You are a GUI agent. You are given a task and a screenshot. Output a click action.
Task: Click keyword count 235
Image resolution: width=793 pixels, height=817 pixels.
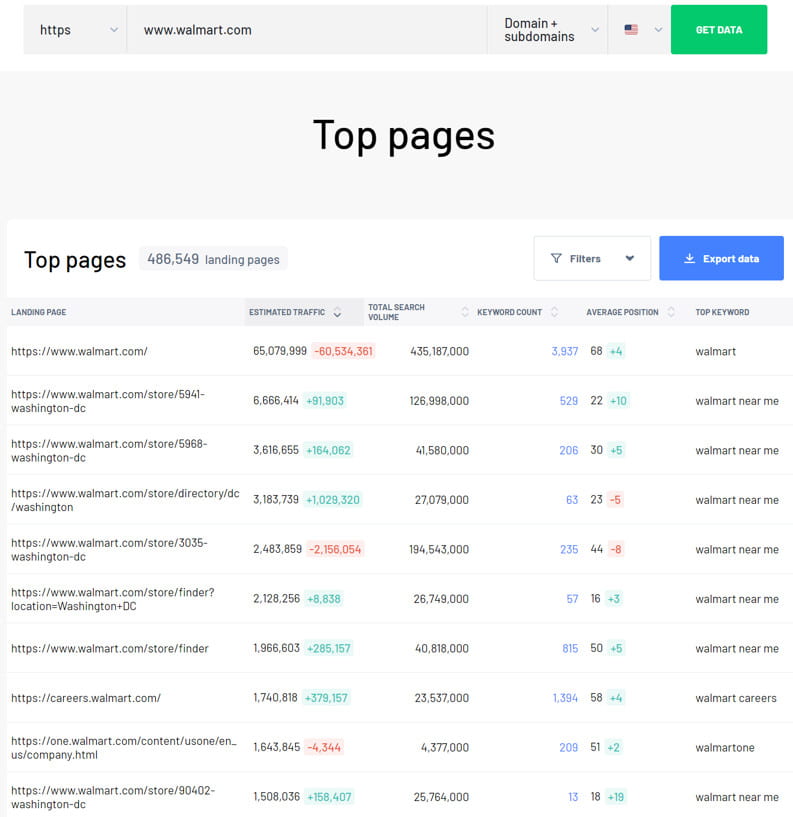(569, 549)
